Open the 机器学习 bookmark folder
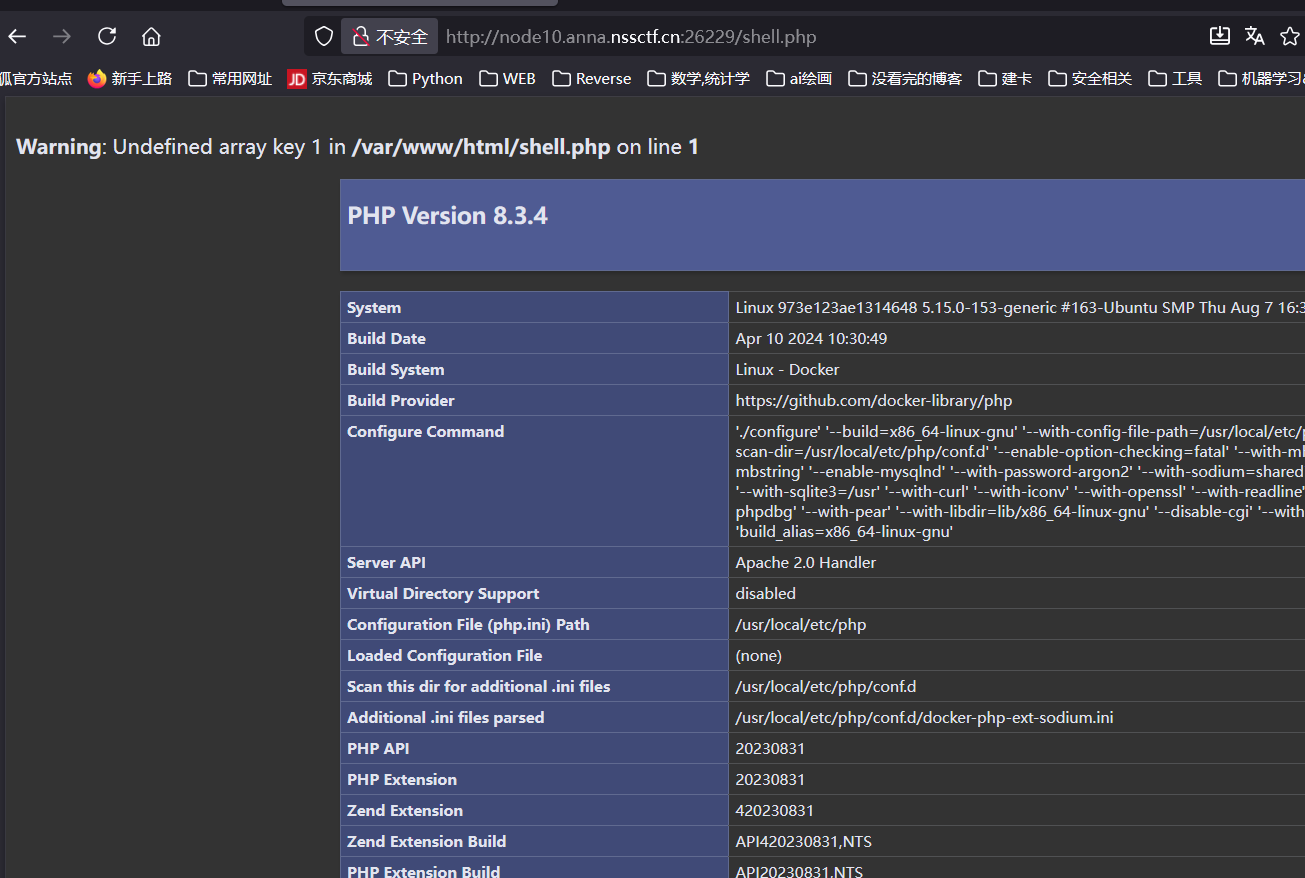 pos(1261,78)
